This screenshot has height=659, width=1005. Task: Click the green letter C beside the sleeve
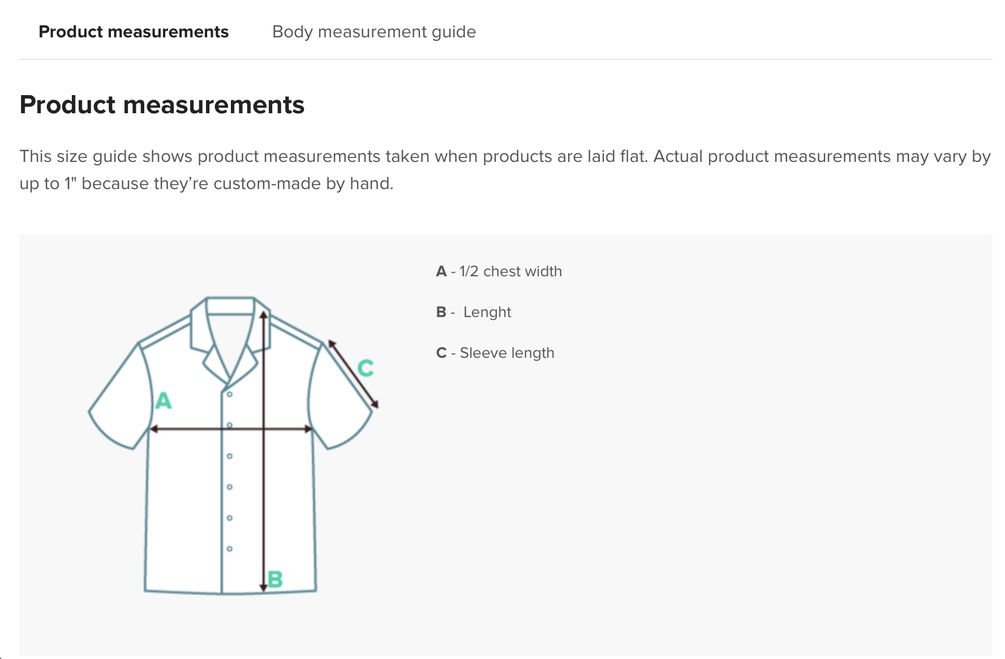click(x=365, y=368)
